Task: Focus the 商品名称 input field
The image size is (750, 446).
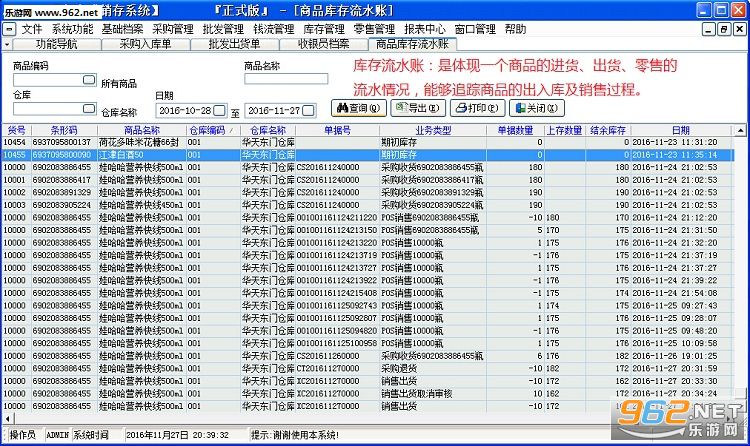Action: point(286,79)
